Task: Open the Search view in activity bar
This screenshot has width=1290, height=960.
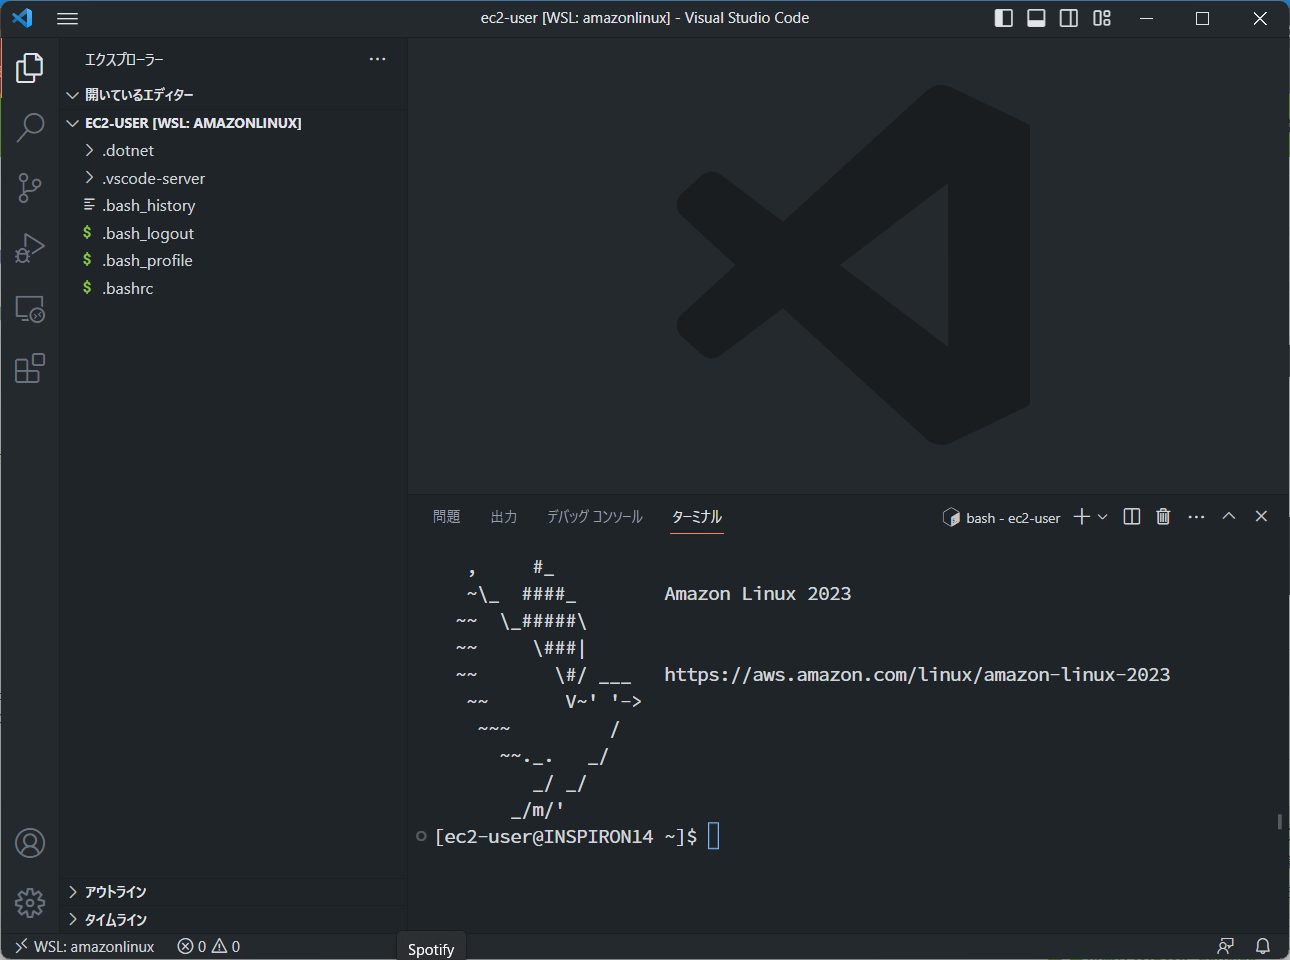Action: coord(30,127)
